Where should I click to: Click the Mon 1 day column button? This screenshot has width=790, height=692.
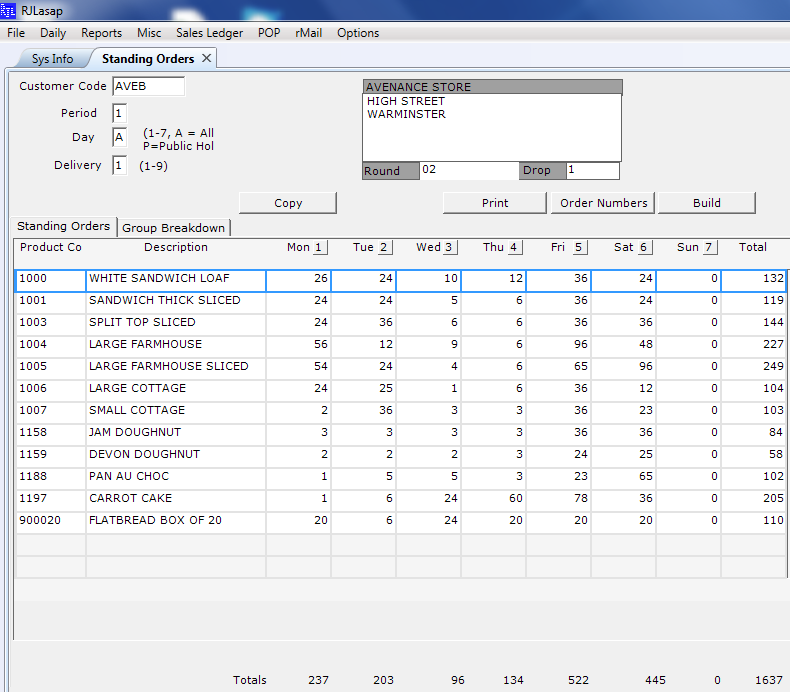(x=319, y=247)
